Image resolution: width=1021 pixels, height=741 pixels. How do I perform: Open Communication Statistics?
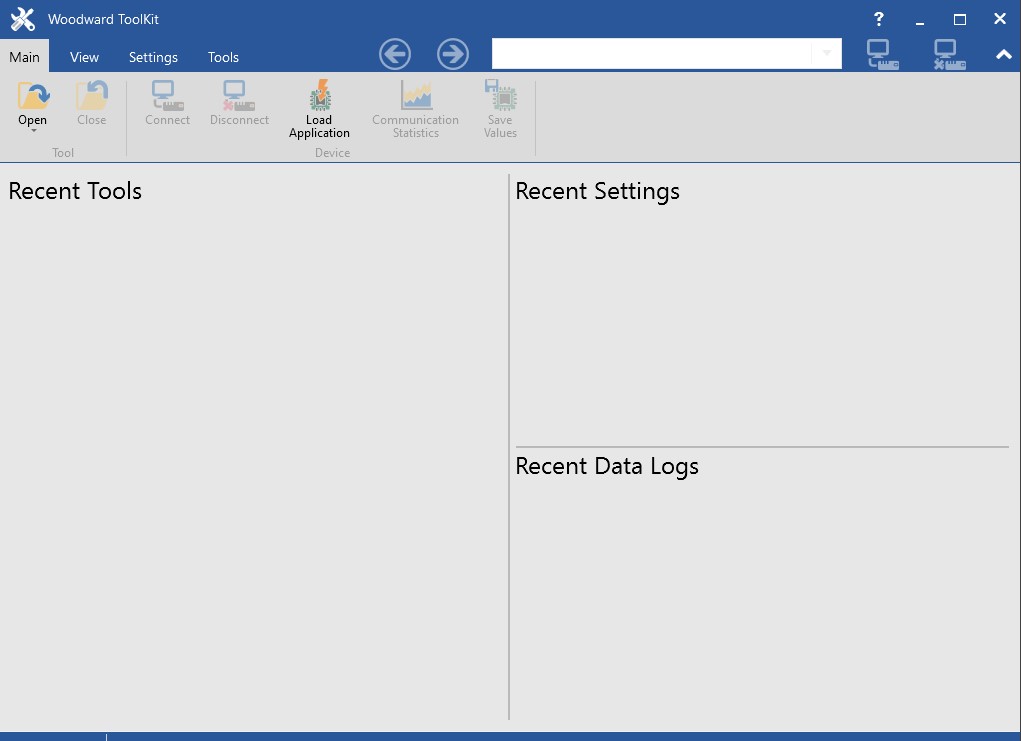[x=415, y=109]
